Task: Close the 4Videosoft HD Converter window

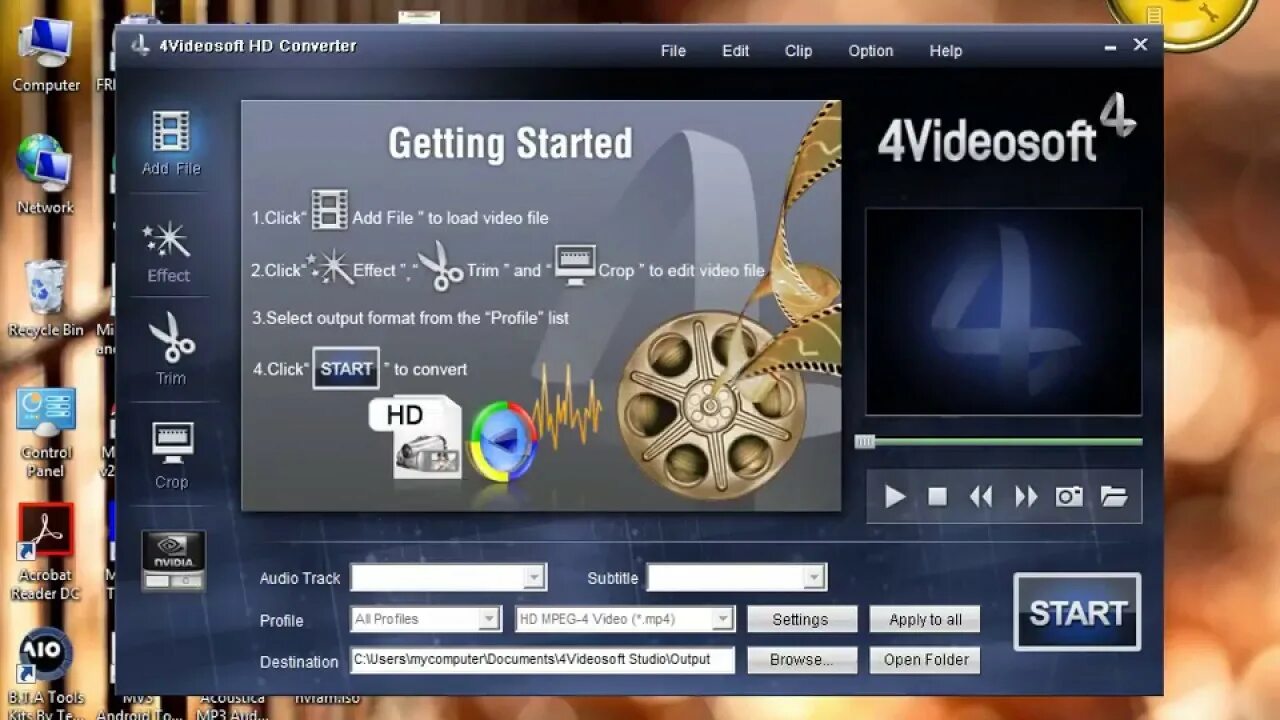Action: pos(1140,45)
